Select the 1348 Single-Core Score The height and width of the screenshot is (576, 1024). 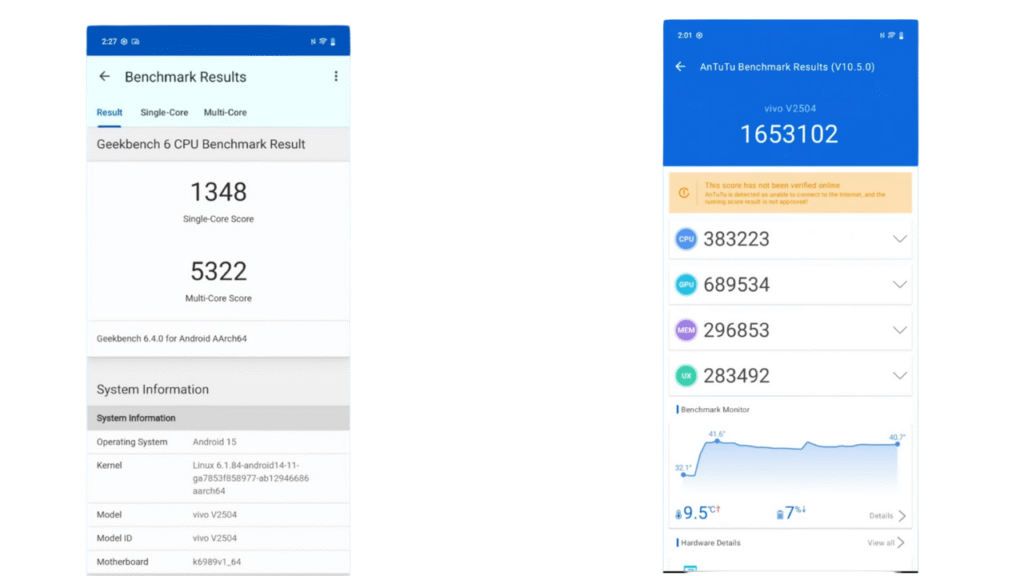[x=218, y=192]
